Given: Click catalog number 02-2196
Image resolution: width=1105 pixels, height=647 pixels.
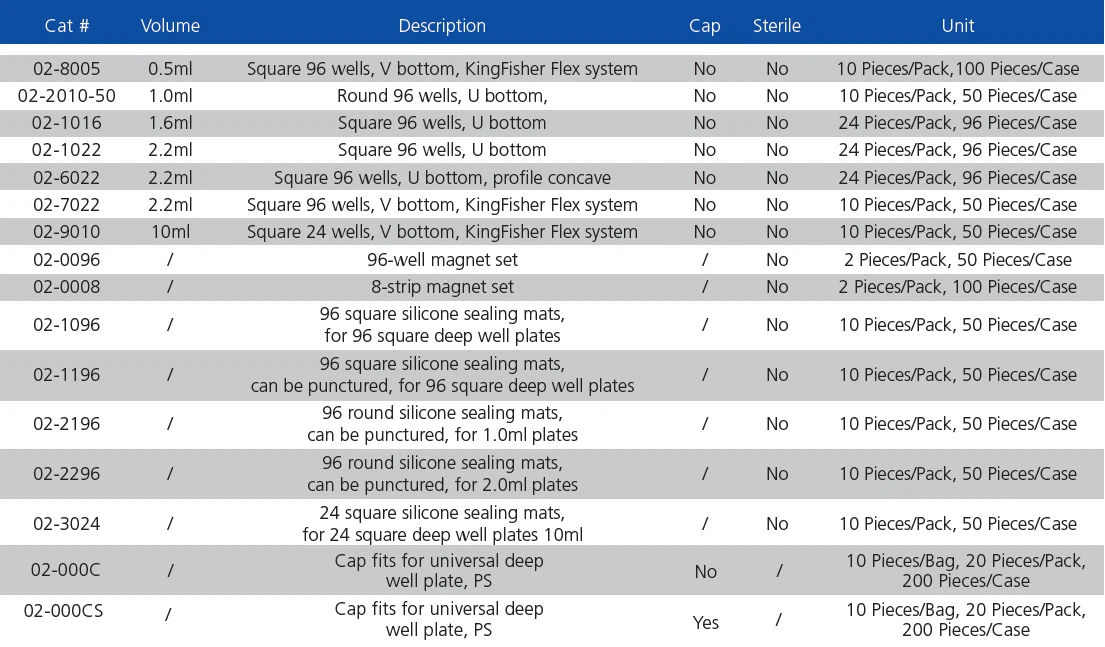Looking at the screenshot, I should click(66, 424).
